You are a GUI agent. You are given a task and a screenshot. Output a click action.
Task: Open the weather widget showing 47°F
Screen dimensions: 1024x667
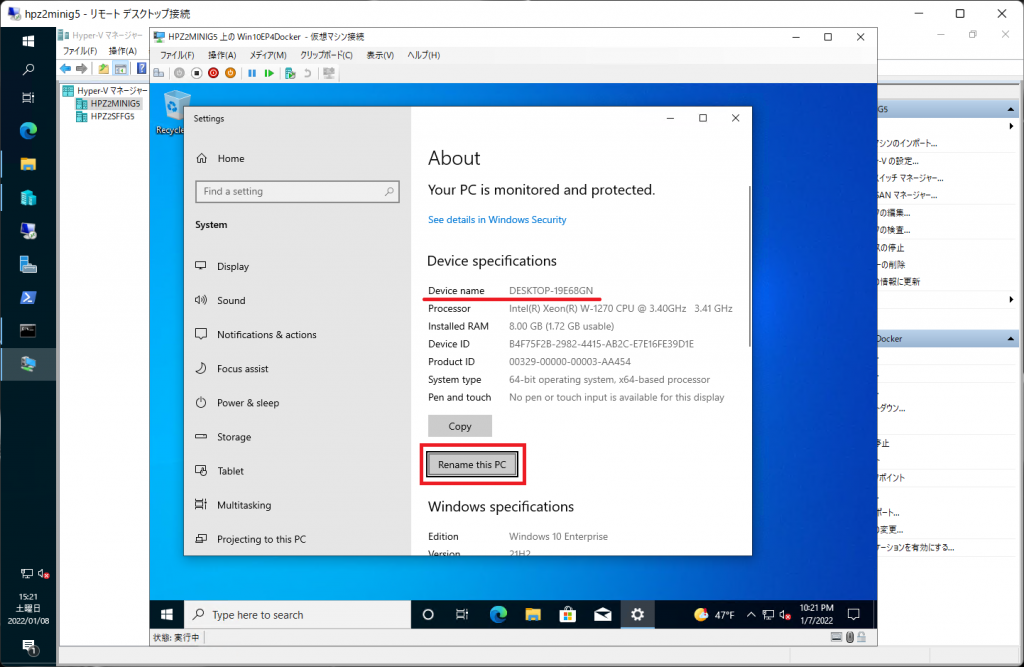713,615
